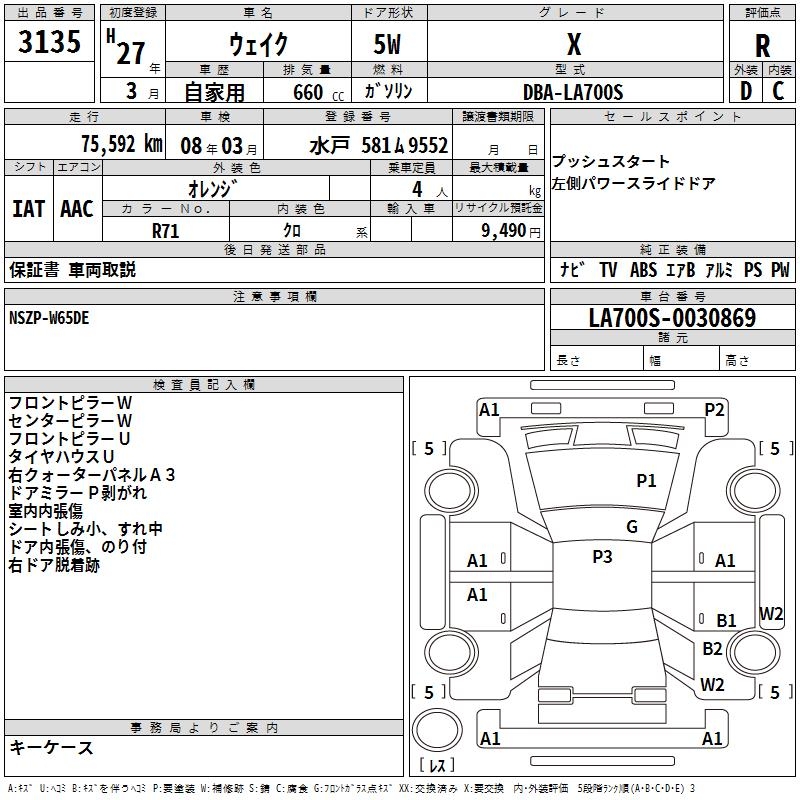Click inspector note 右ドア脱着跡
The image size is (800, 800).
(54, 565)
